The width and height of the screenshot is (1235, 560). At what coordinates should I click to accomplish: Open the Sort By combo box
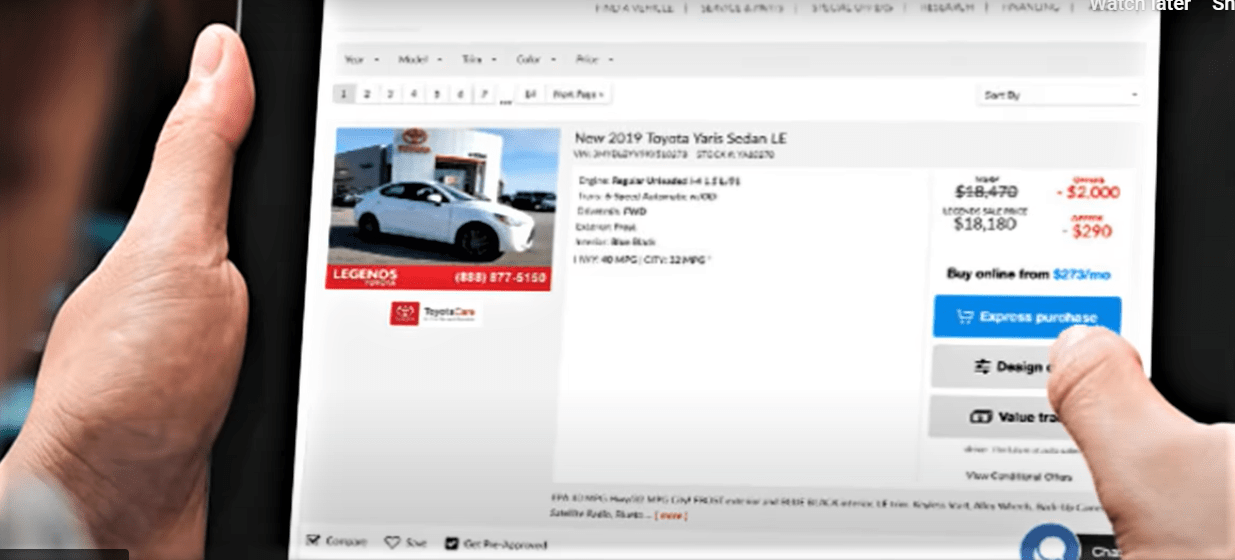tap(1058, 95)
